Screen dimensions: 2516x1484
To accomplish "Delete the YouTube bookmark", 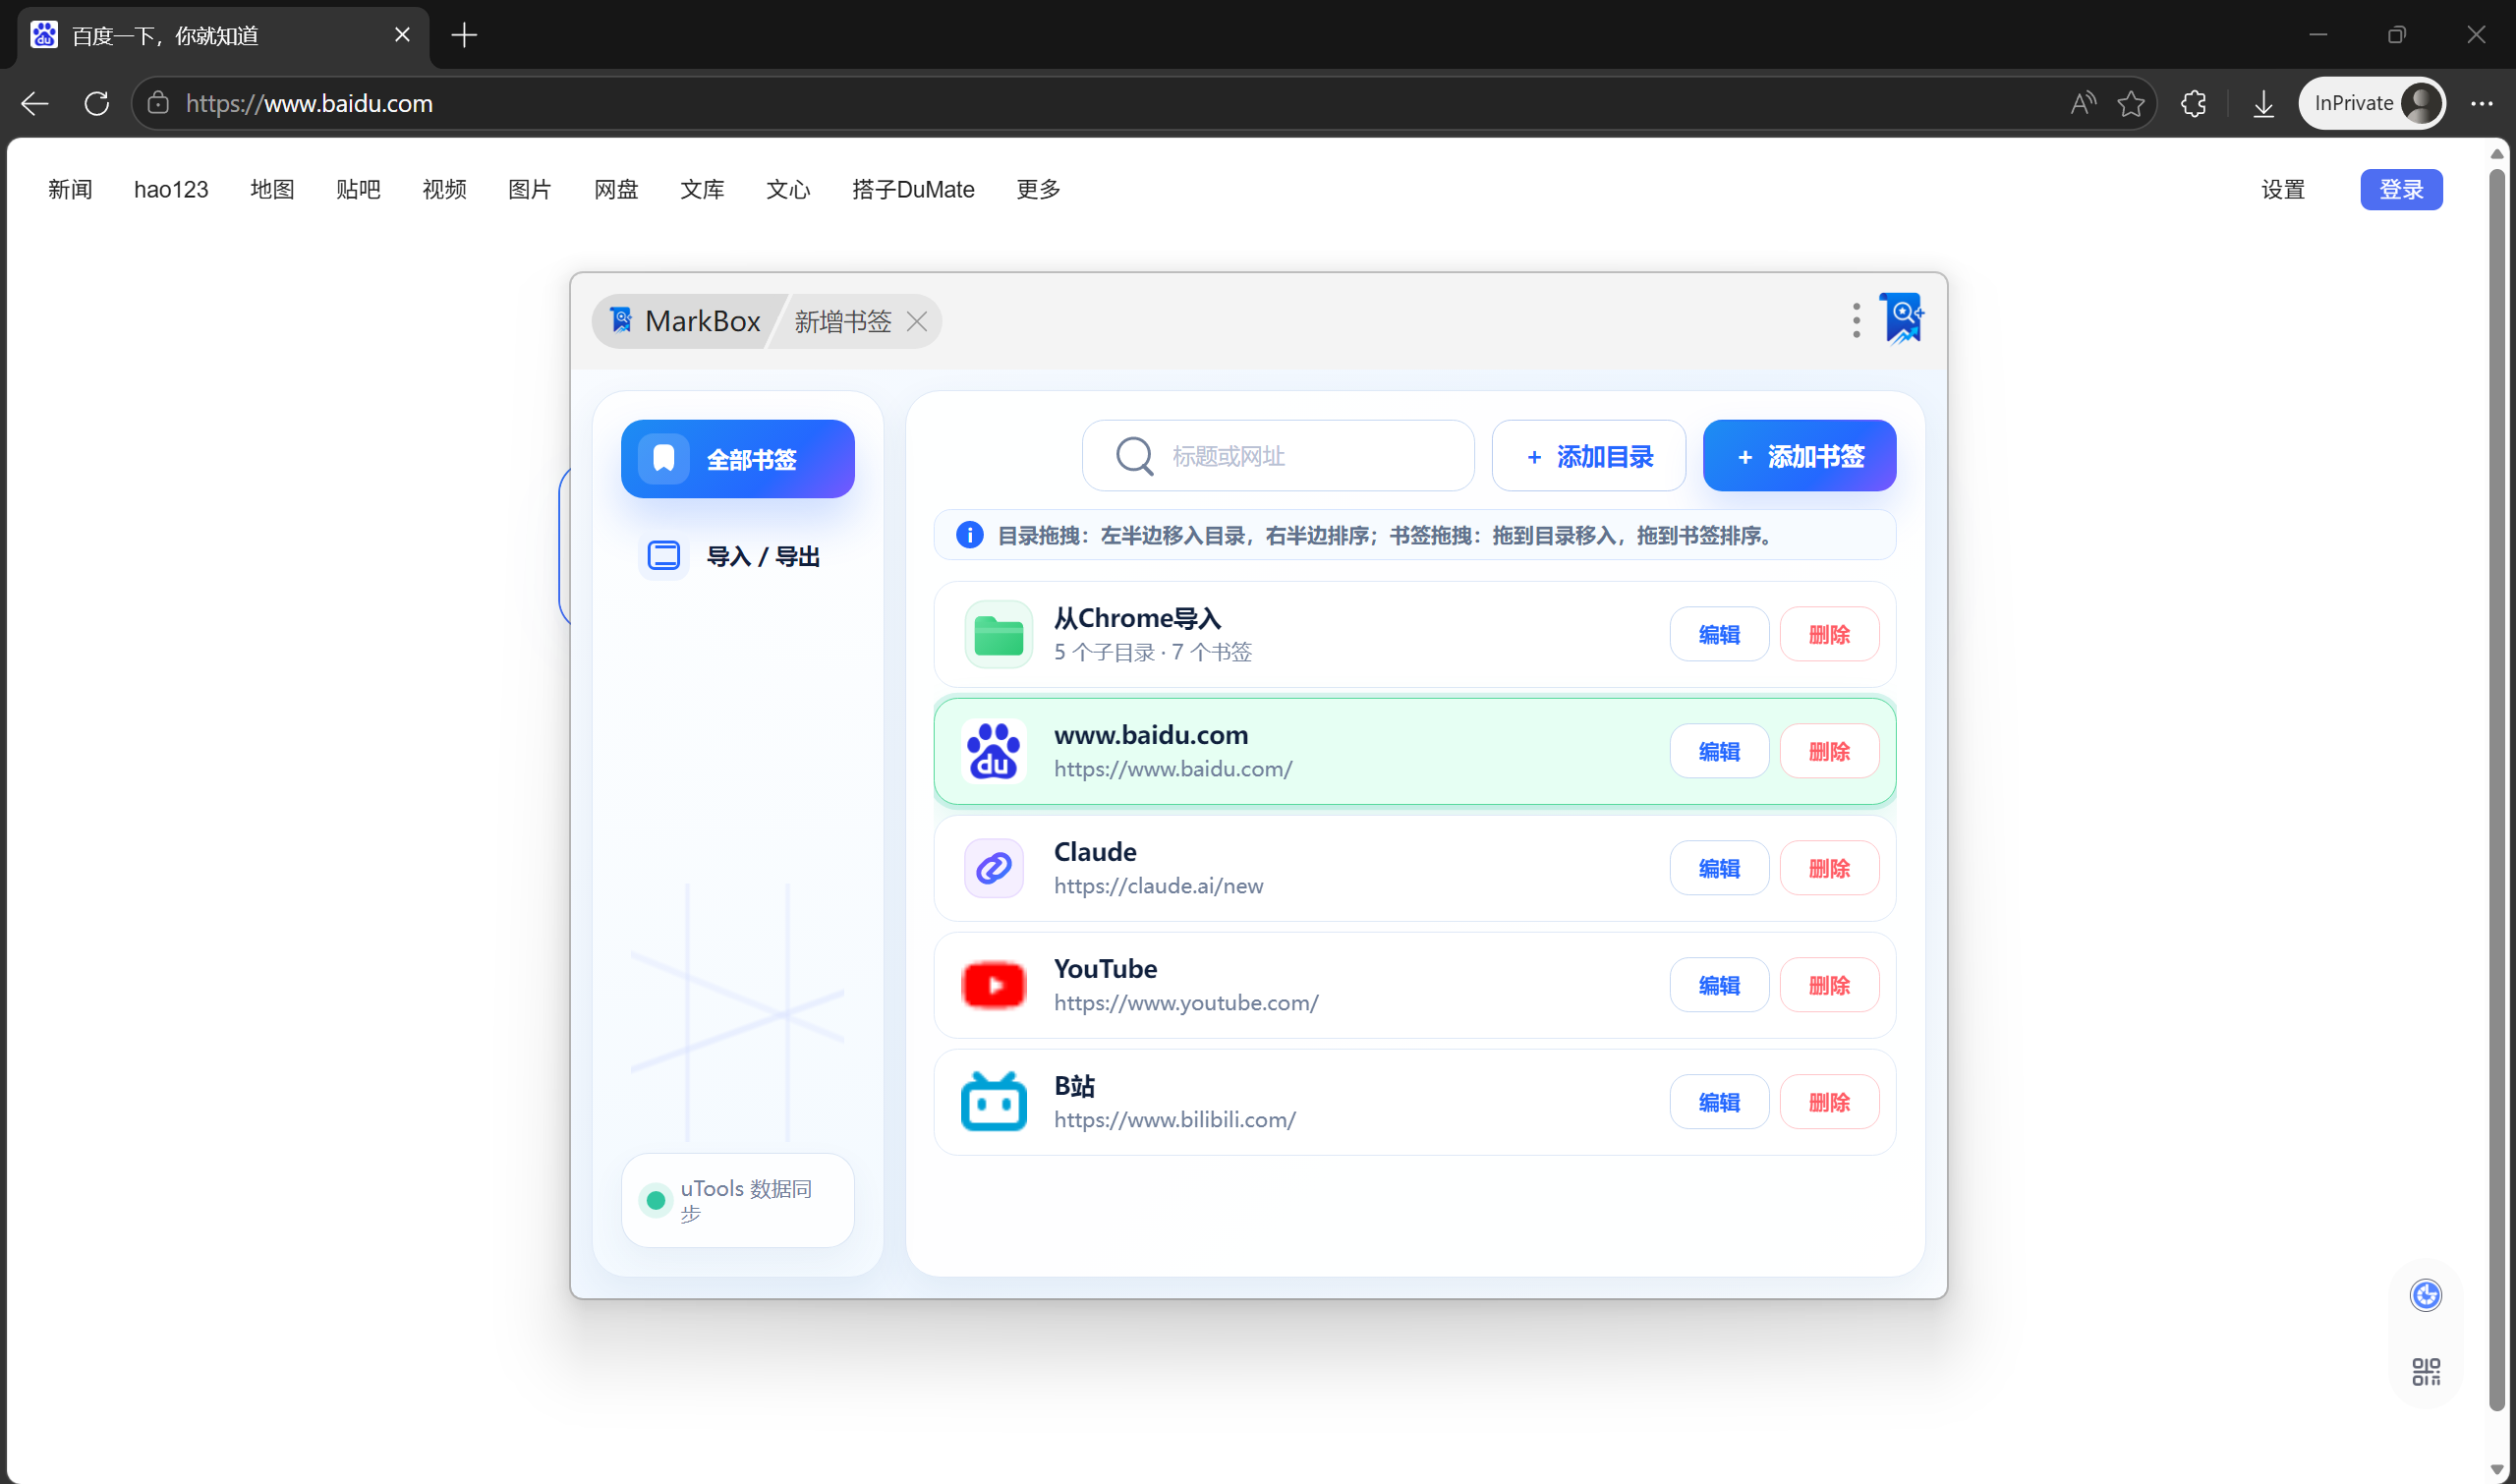I will tap(1829, 985).
